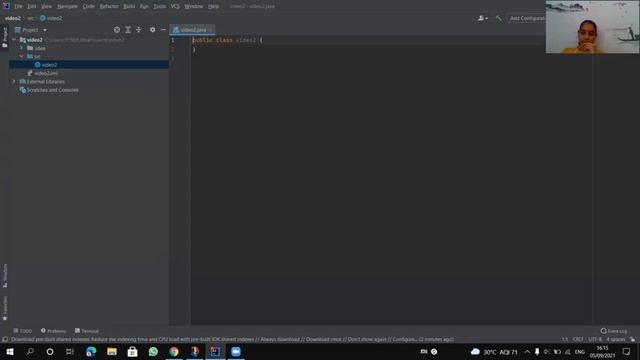Open Microsoft Edge from taskbar
The width and height of the screenshot is (640, 360).
pos(91,351)
